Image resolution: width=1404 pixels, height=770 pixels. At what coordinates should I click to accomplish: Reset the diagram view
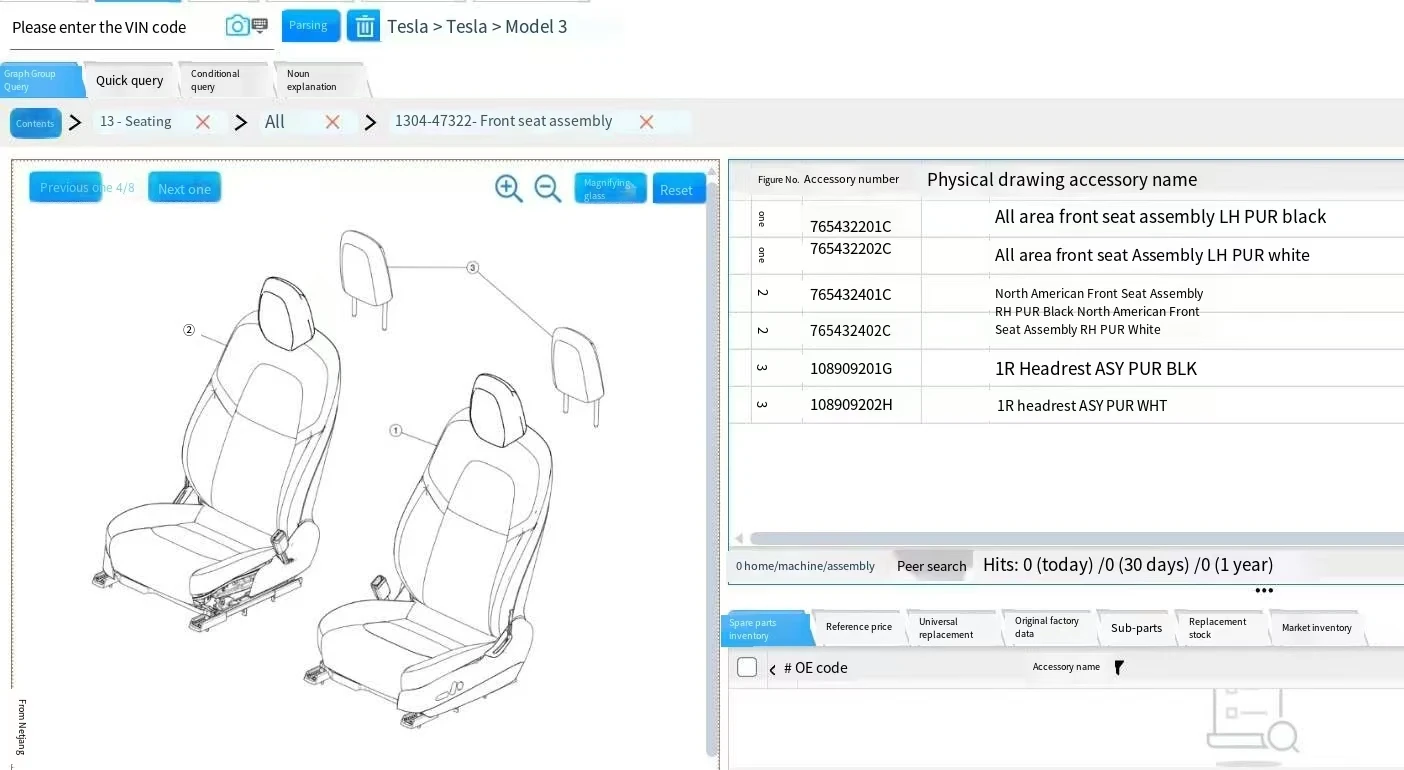679,189
